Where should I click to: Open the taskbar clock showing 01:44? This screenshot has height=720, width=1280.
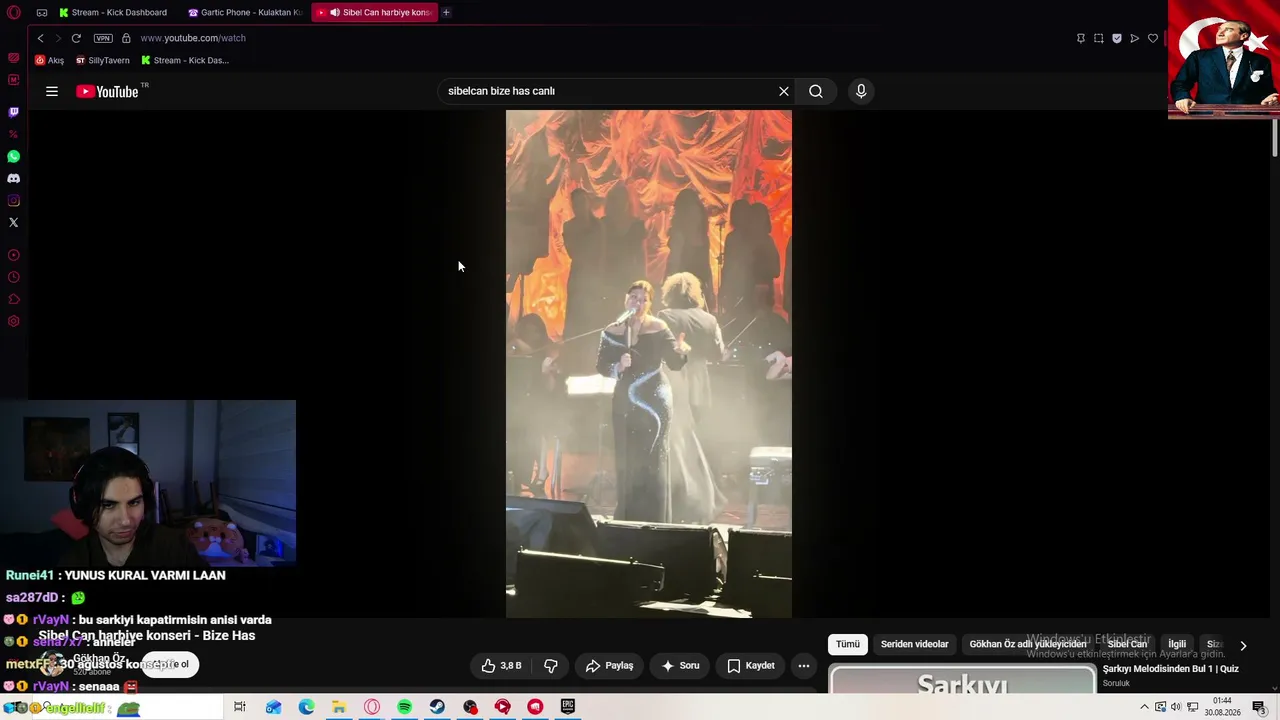1222,706
